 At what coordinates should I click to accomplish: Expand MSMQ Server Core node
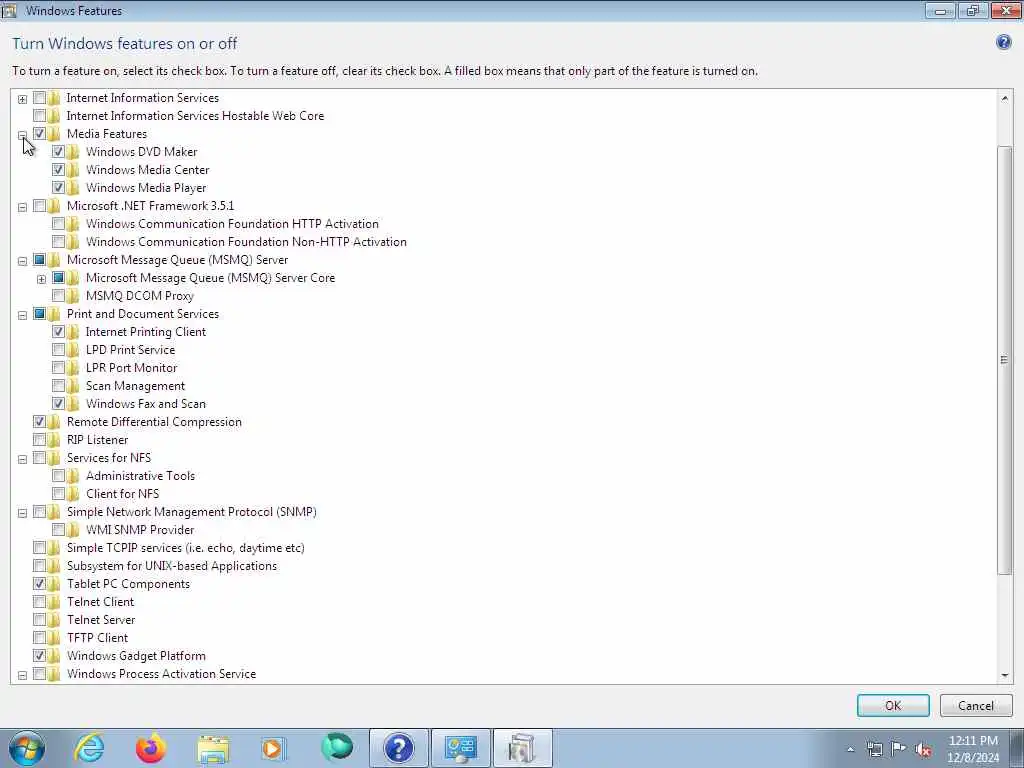pos(41,280)
